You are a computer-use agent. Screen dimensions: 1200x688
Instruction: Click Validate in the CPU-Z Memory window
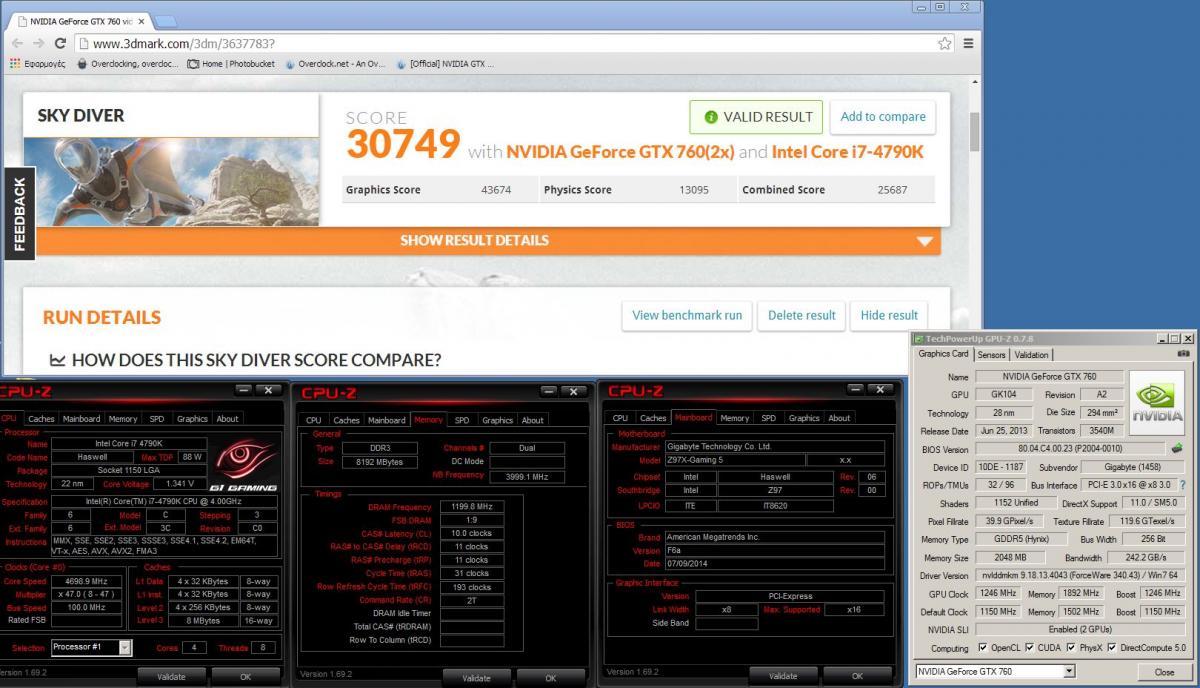[x=476, y=678]
